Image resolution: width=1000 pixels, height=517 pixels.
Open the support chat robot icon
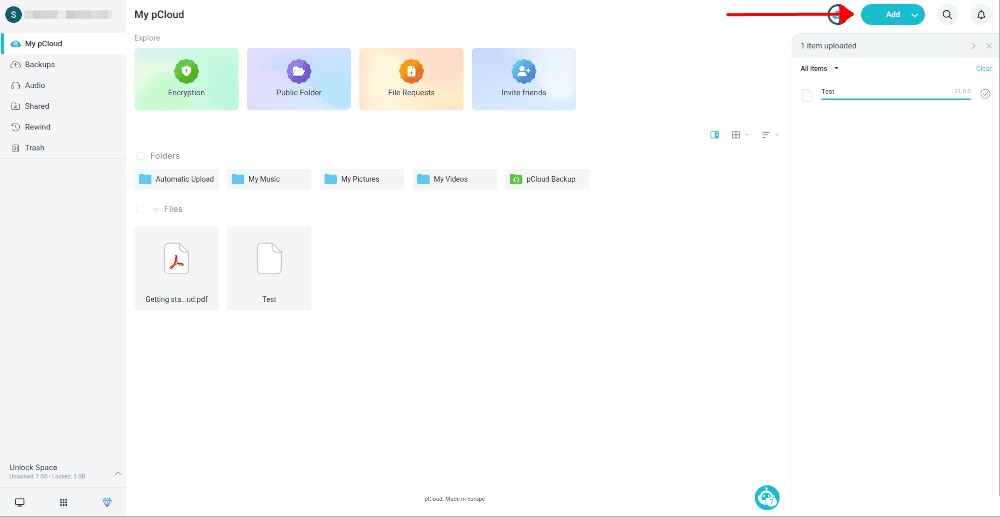767,497
